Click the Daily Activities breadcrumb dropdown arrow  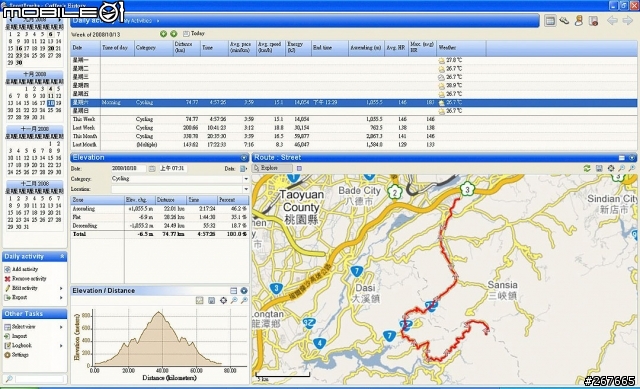tap(158, 21)
